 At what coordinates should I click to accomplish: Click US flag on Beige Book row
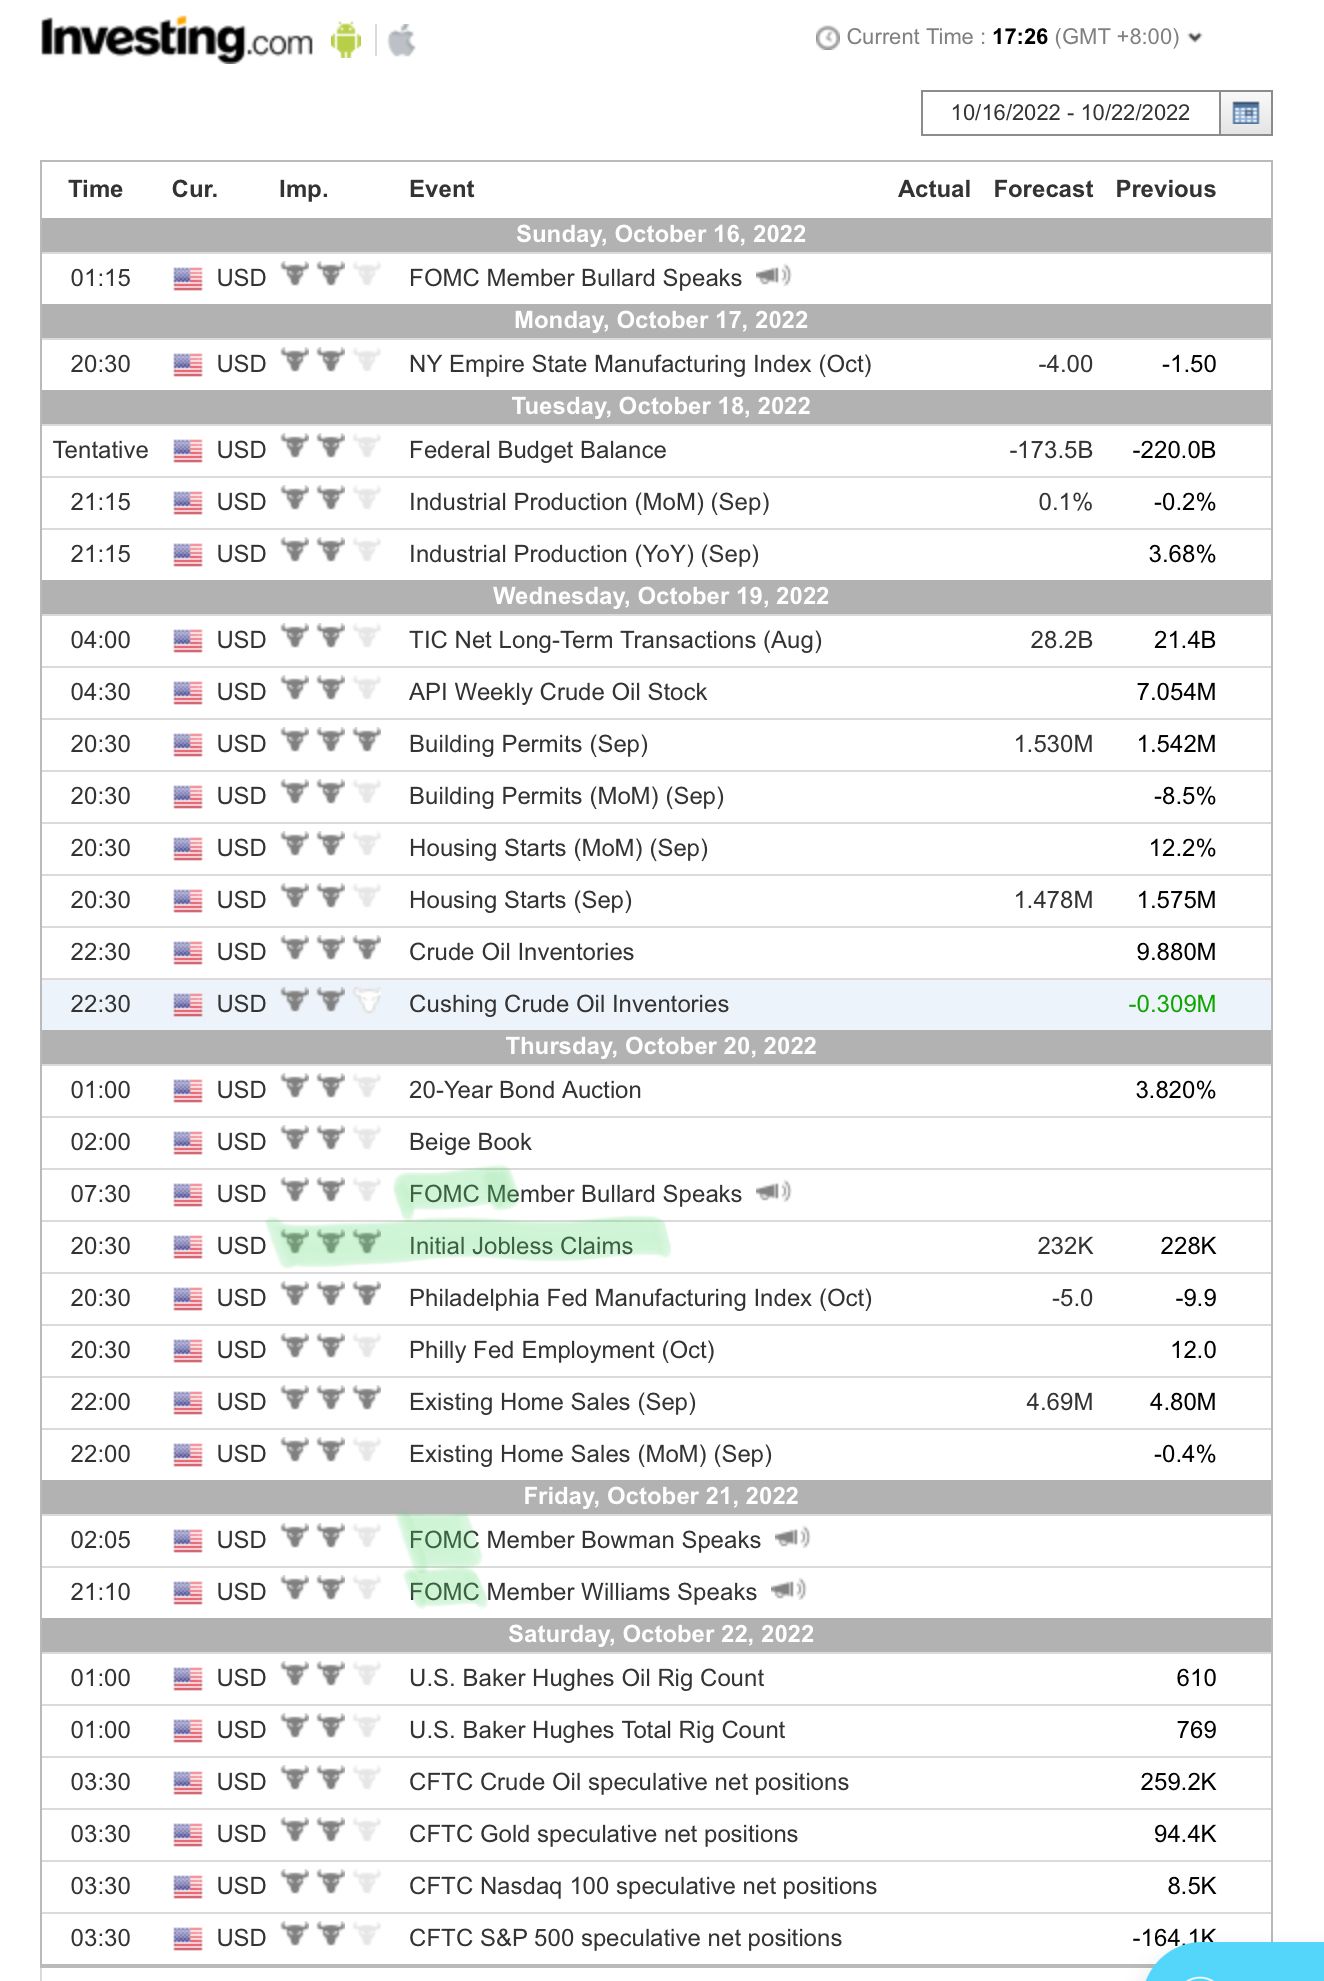coord(187,1142)
